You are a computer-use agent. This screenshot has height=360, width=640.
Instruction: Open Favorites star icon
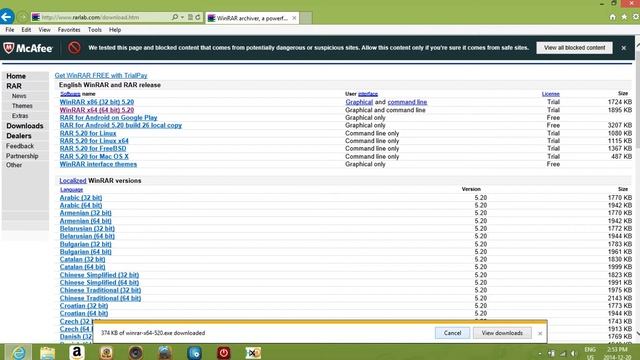[624, 17]
